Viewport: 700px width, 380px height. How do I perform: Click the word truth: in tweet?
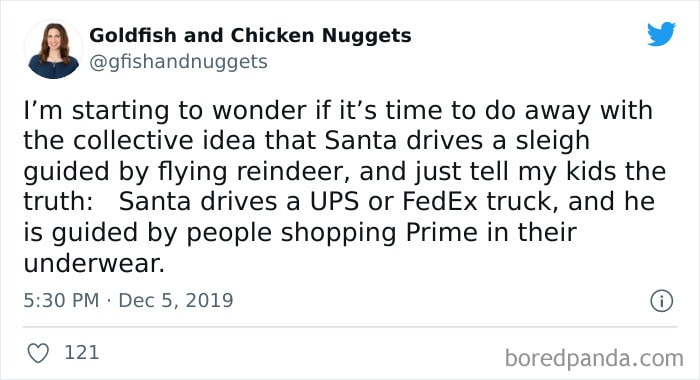tap(58, 201)
